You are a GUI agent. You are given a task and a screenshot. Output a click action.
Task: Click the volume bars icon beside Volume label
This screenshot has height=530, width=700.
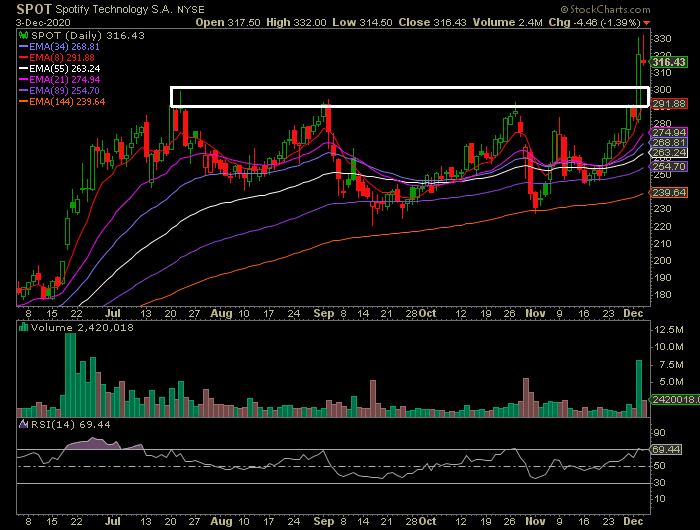coord(24,328)
